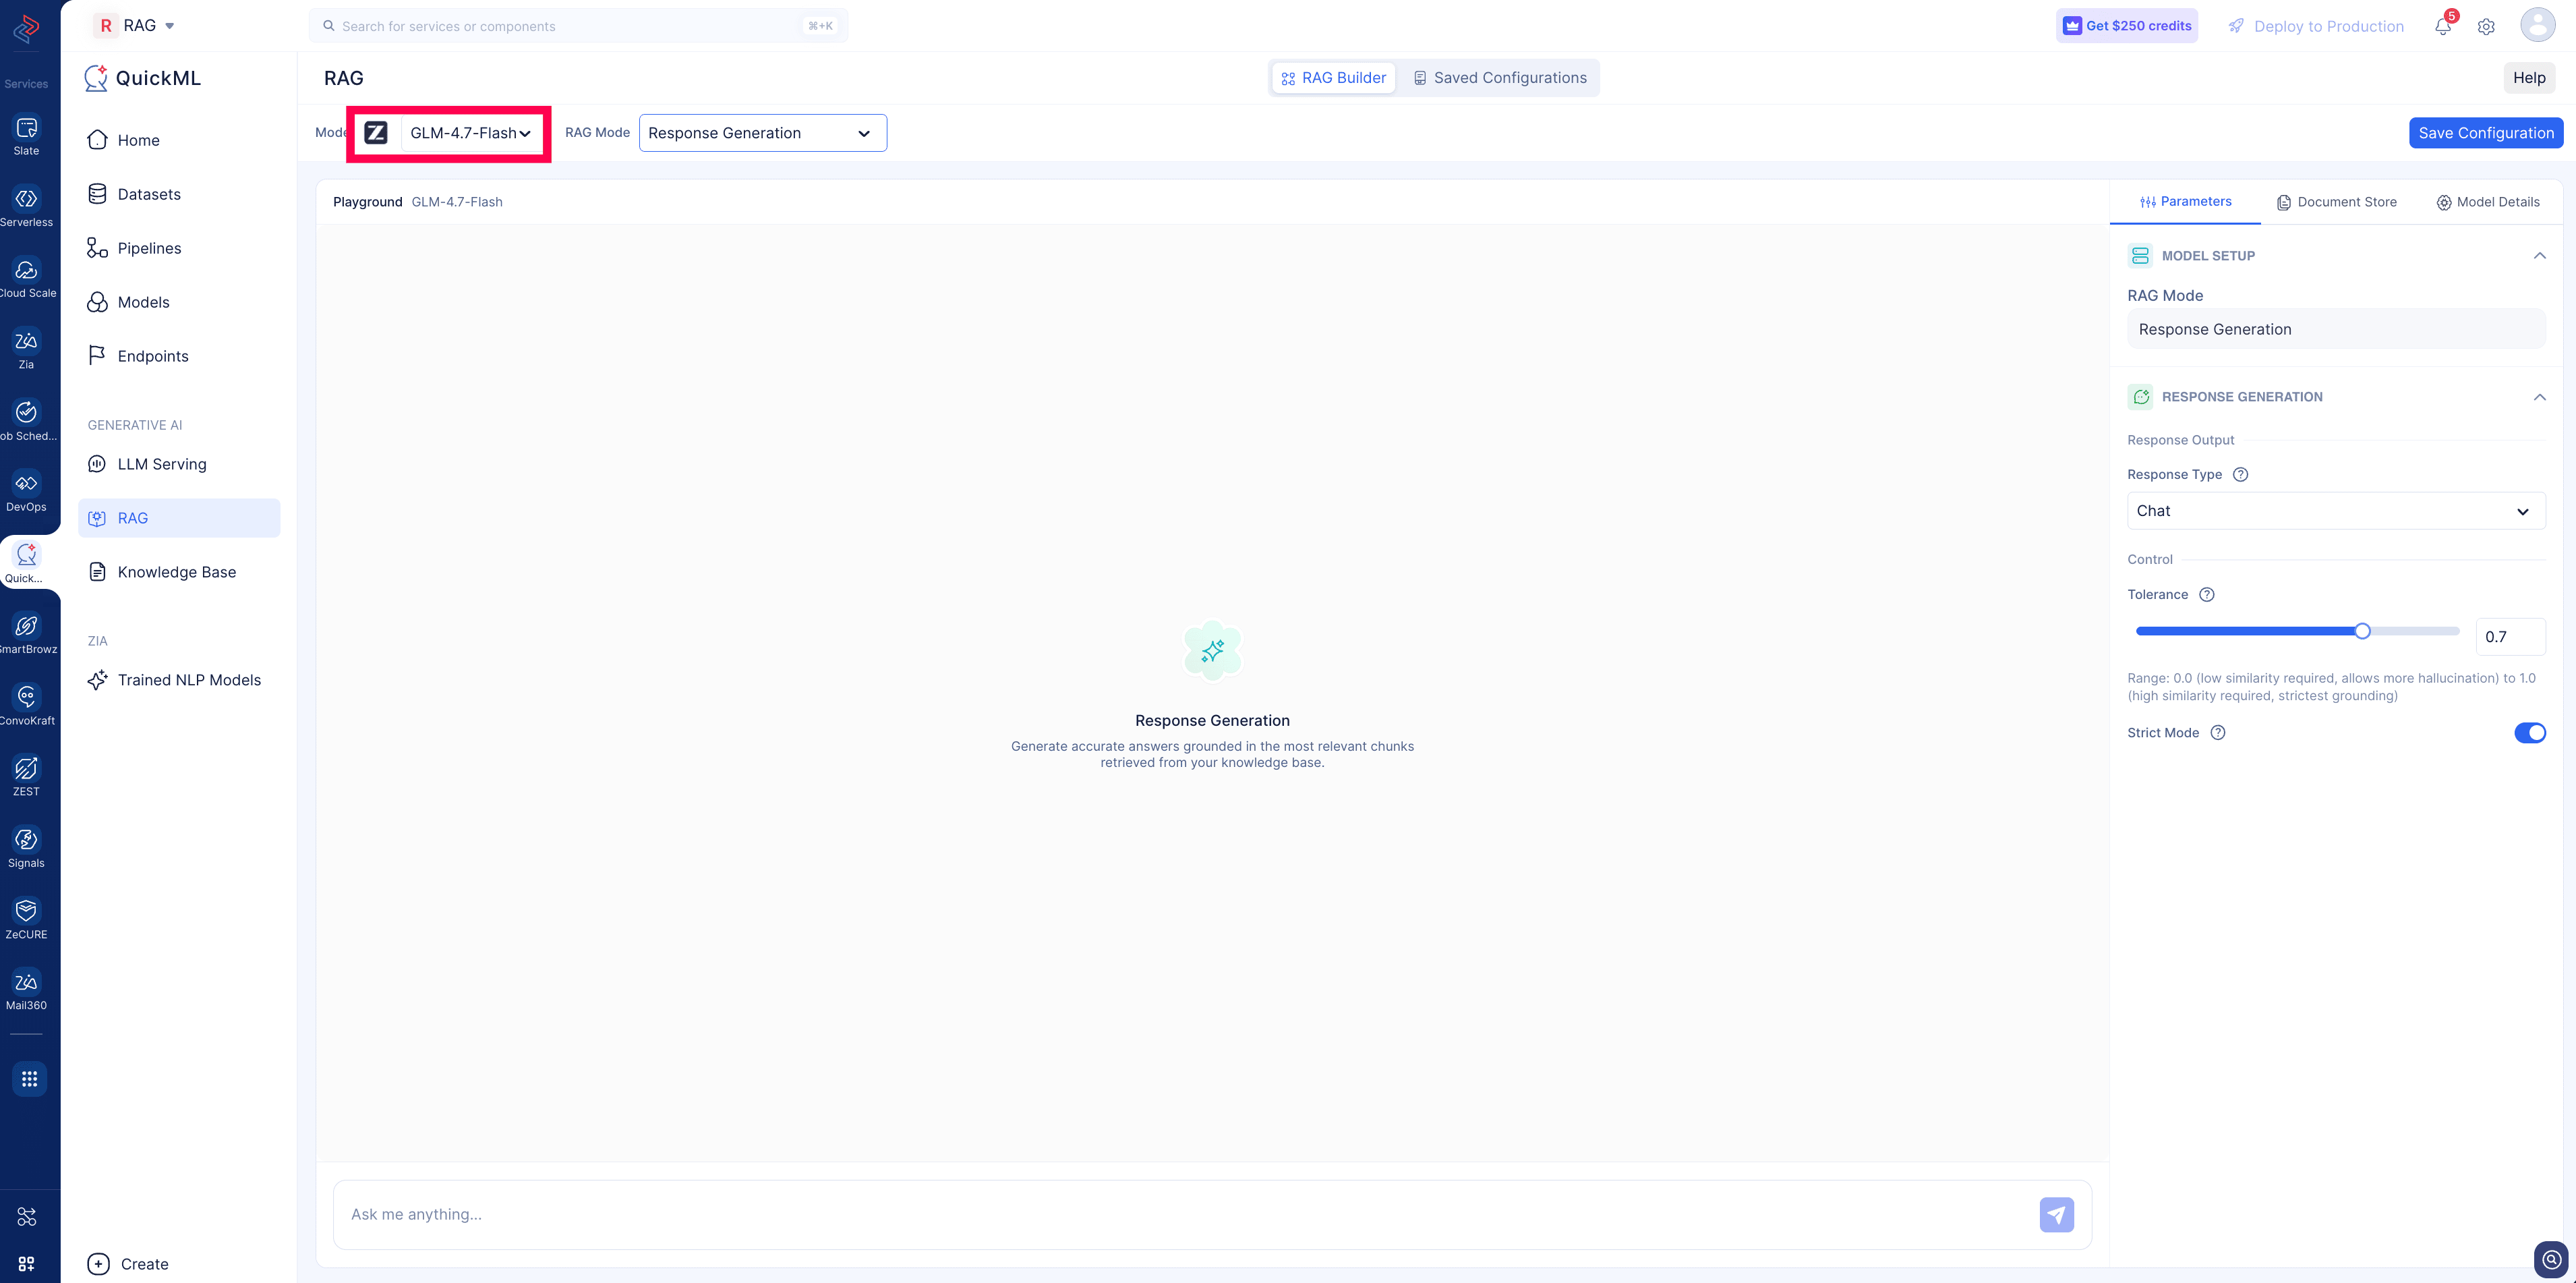
Task: Open Datasets in the sidebar
Action: point(179,194)
